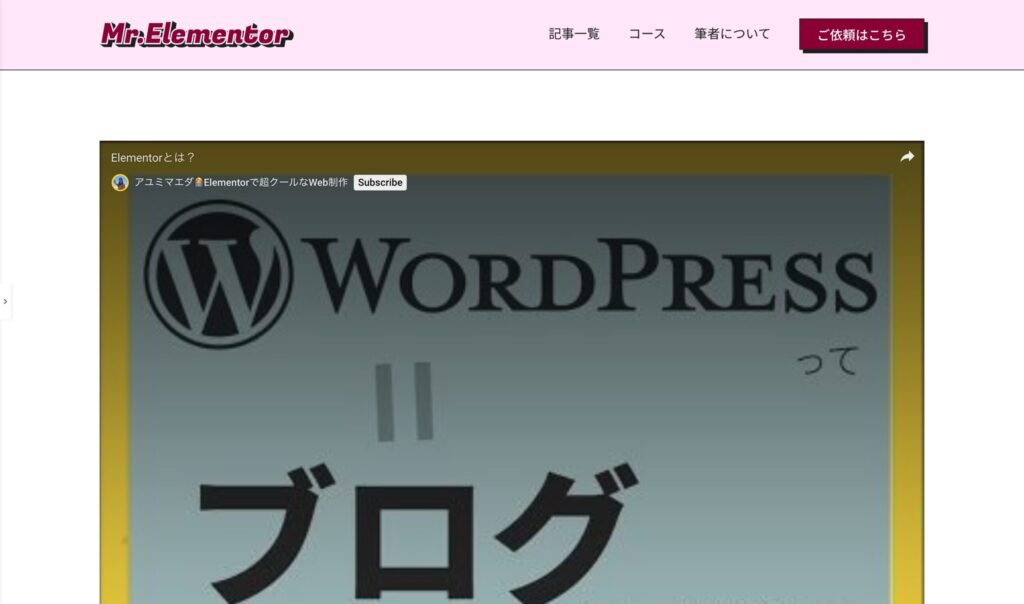Click the empty pink header area beside logo
The height and width of the screenshot is (604, 1024).
420,35
